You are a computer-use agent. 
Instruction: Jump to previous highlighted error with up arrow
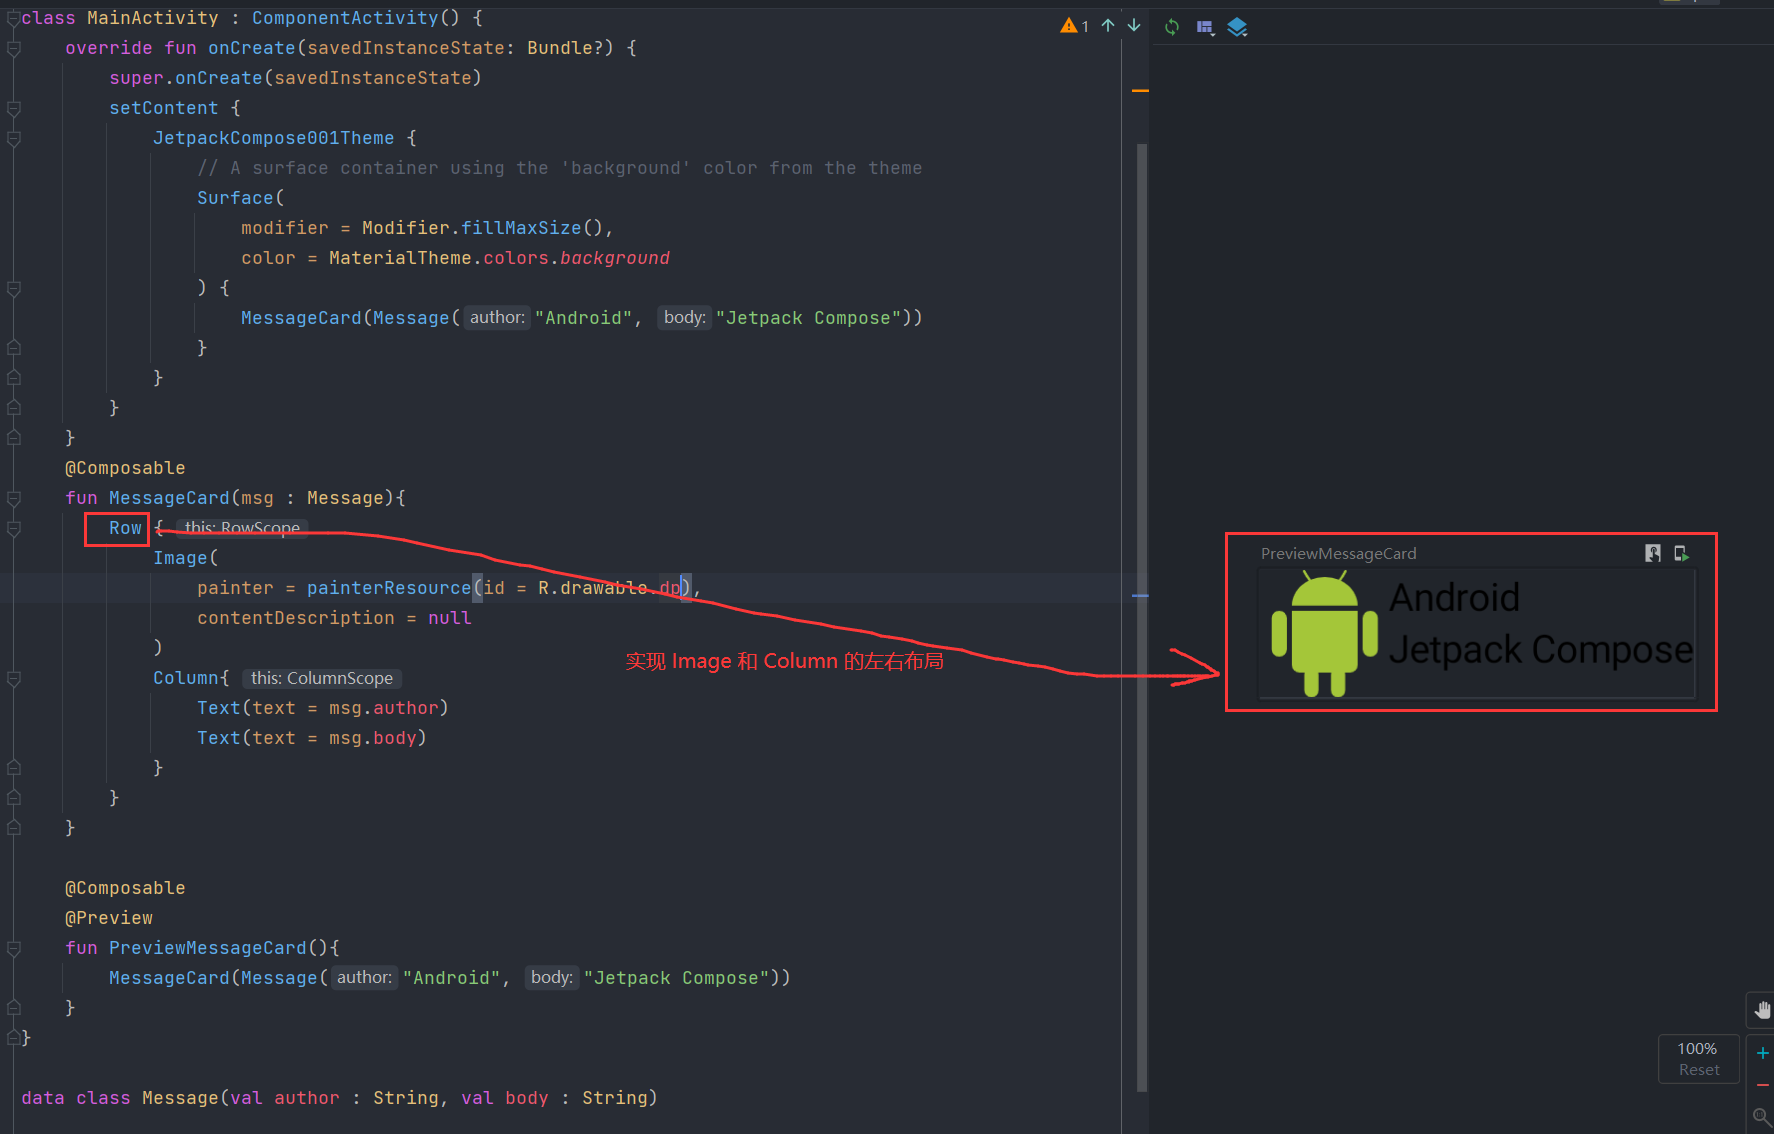click(x=1108, y=26)
